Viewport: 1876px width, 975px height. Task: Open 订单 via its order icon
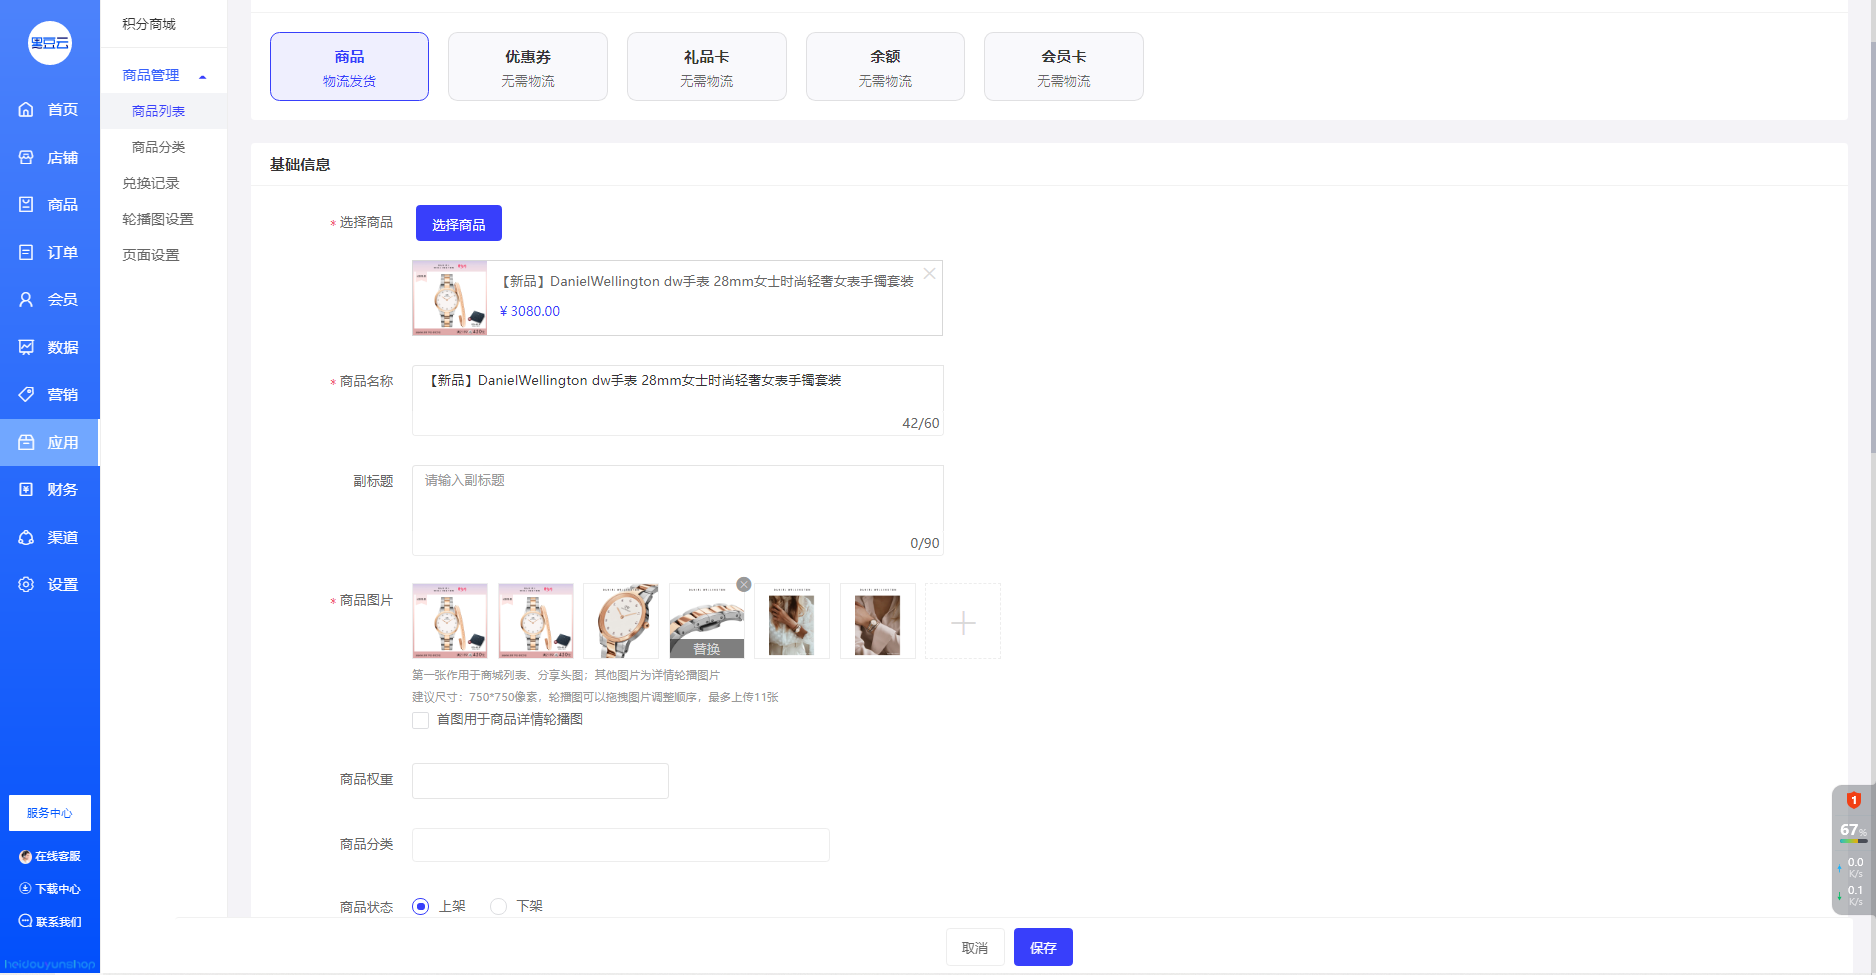pyautogui.click(x=26, y=252)
